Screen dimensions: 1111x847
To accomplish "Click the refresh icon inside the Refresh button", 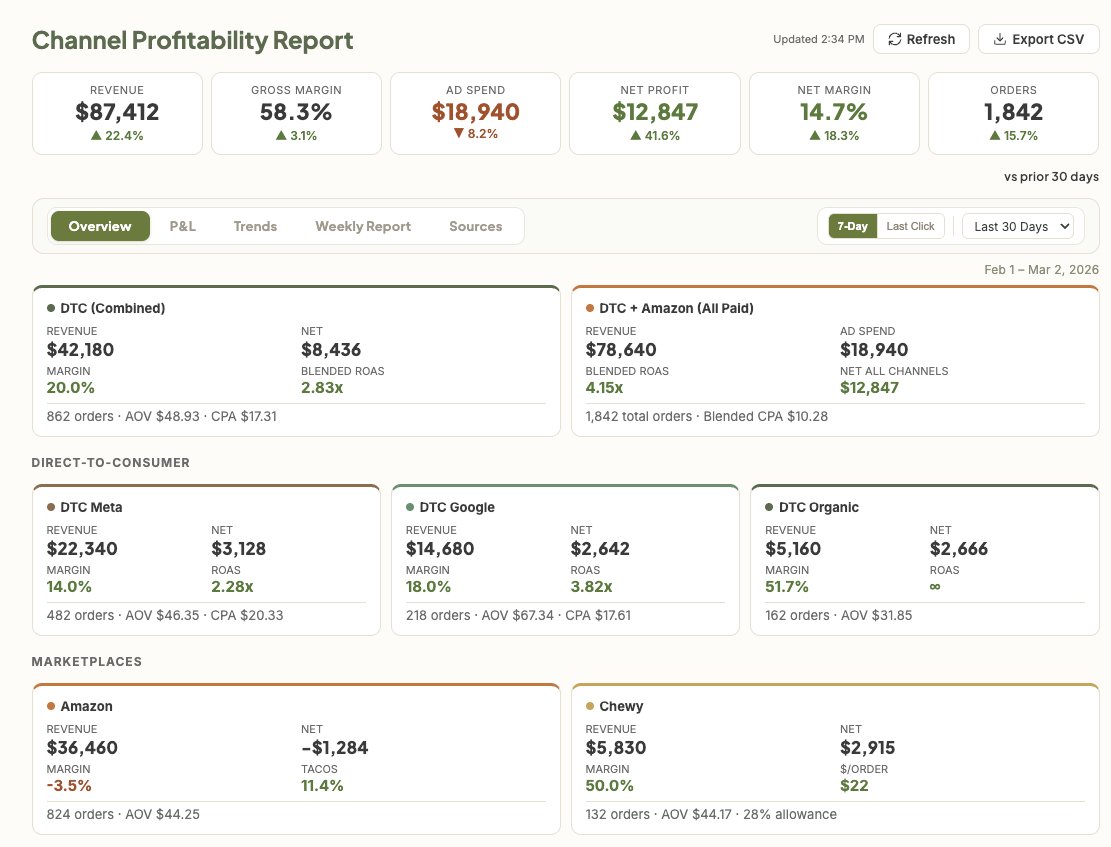I will [x=894, y=39].
